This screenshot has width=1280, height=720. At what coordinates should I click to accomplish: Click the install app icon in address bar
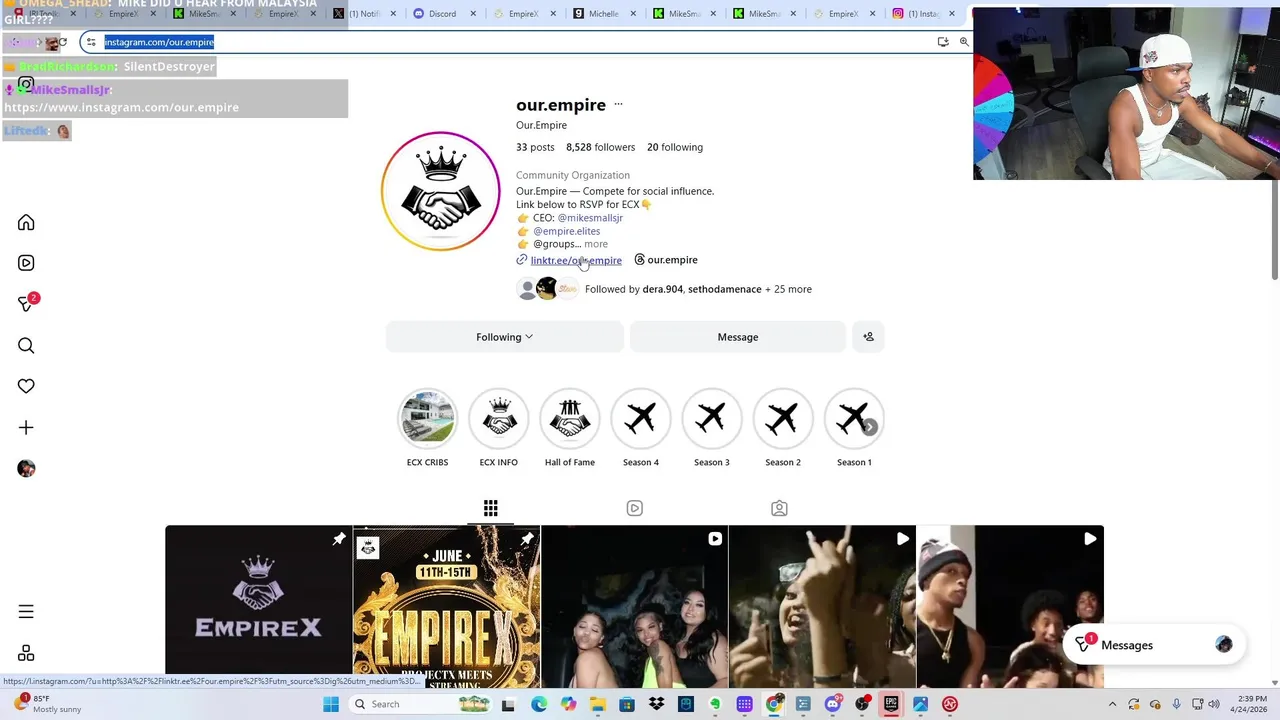tap(942, 42)
